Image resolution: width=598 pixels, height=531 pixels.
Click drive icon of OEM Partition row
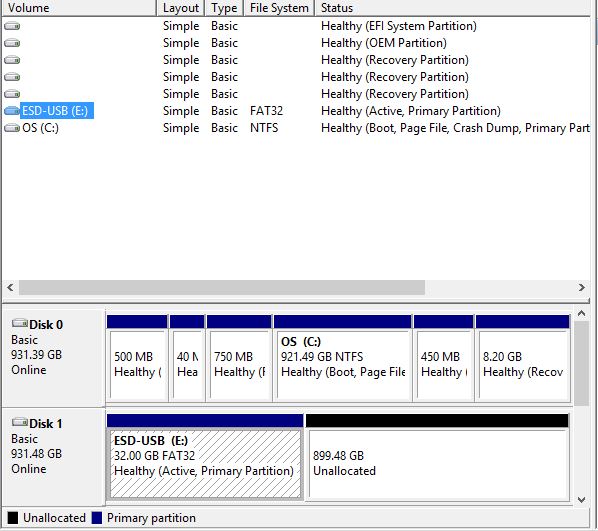pos(12,43)
